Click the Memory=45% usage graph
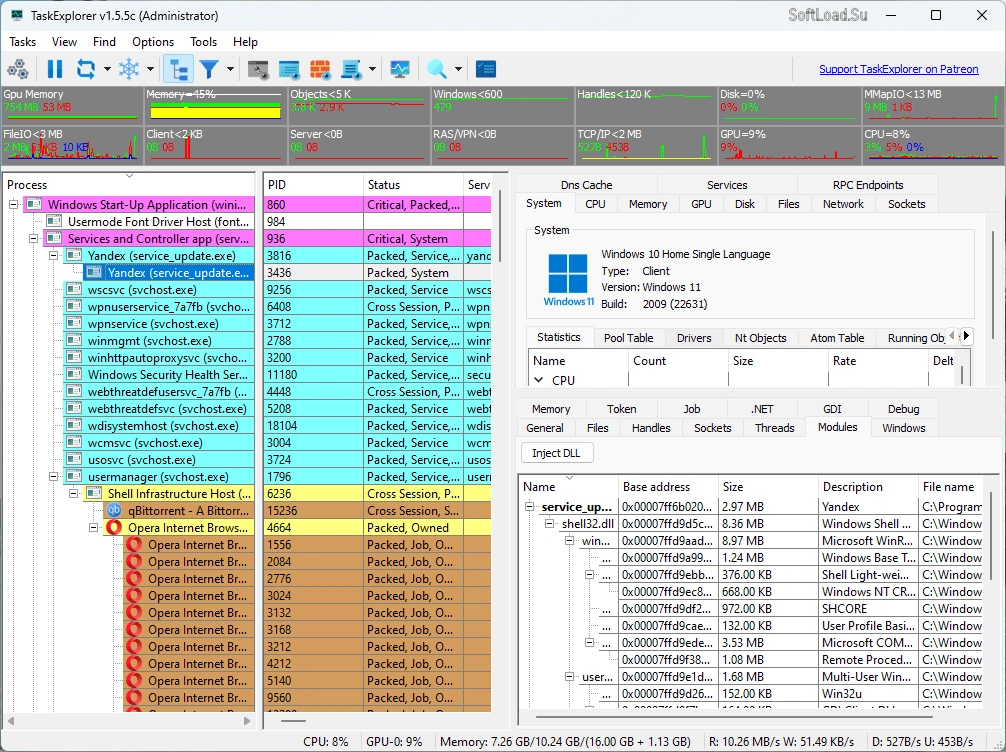 click(x=214, y=106)
